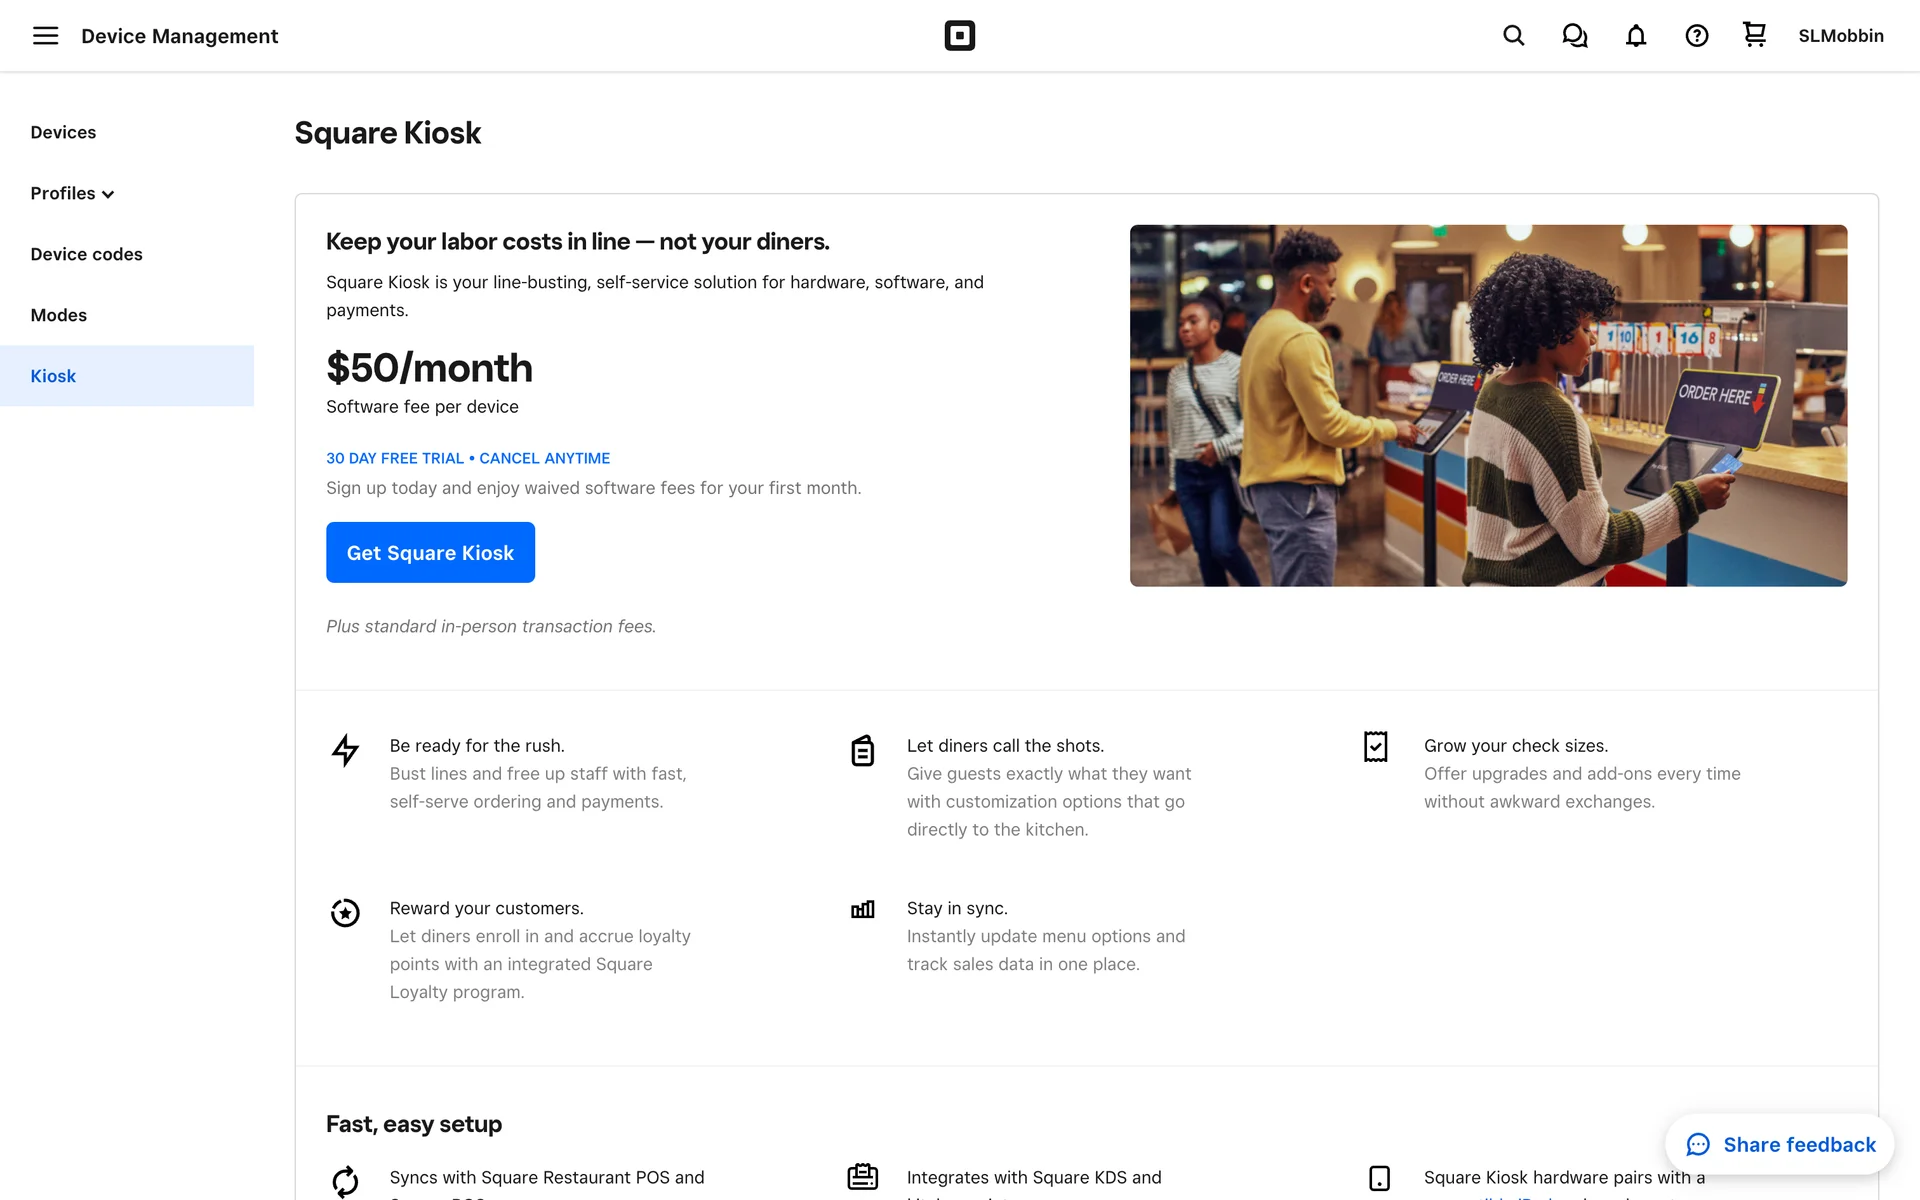Select Device codes in sidebar
Image resolution: width=1920 pixels, height=1200 pixels.
(86, 254)
